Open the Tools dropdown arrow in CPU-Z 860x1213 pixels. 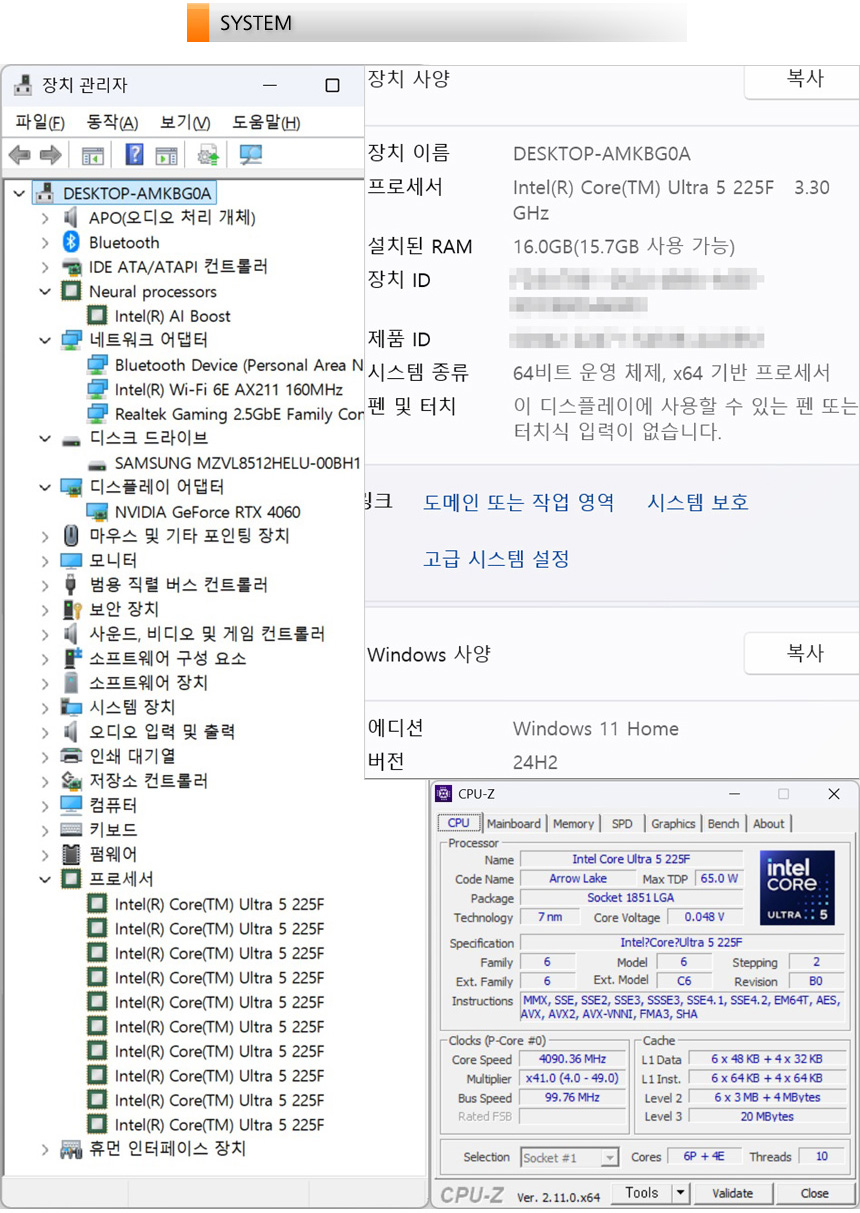[x=680, y=1193]
